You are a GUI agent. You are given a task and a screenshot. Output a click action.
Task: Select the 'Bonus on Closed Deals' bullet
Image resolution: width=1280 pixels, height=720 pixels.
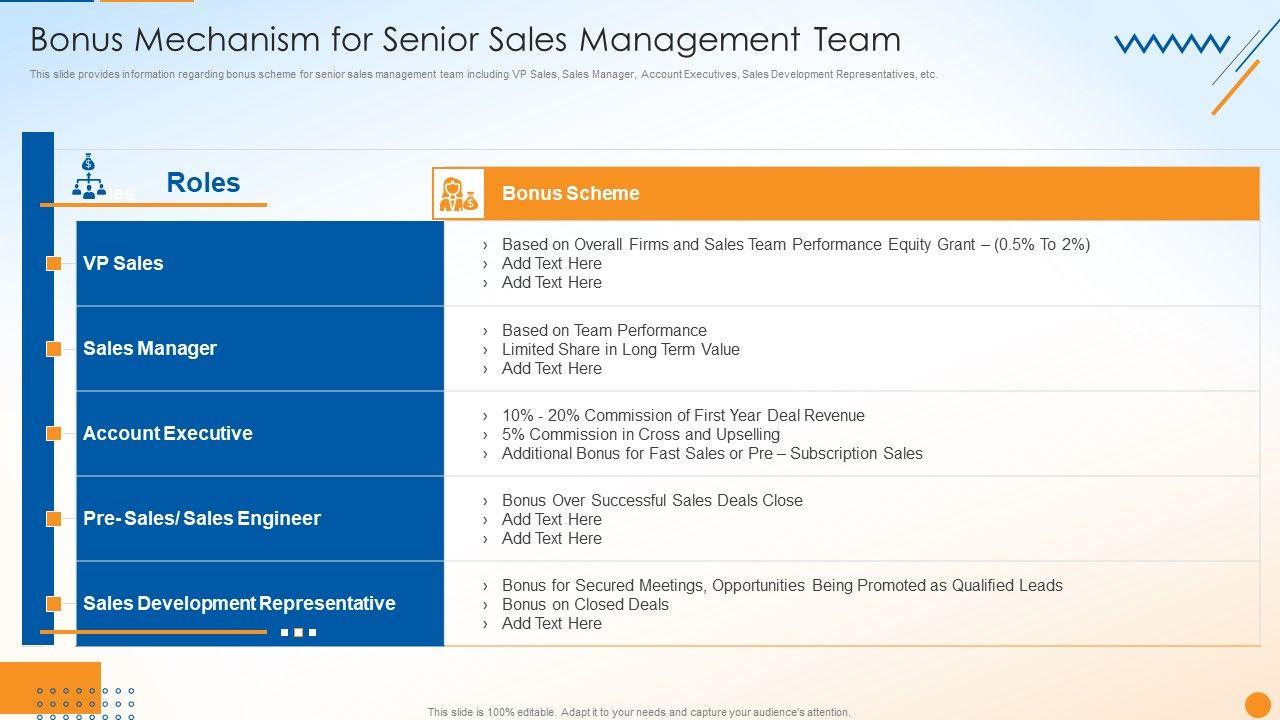pos(585,605)
